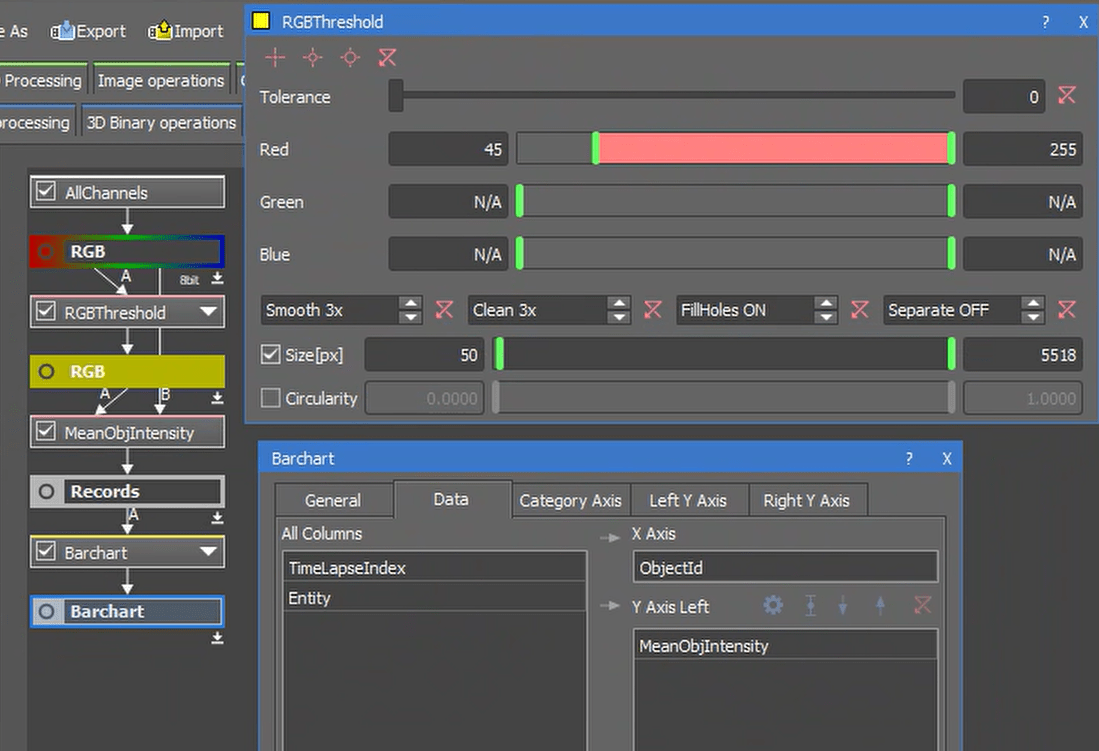Change the Clean 3x setting via its dropdown
1099x751 pixels.
[618, 310]
